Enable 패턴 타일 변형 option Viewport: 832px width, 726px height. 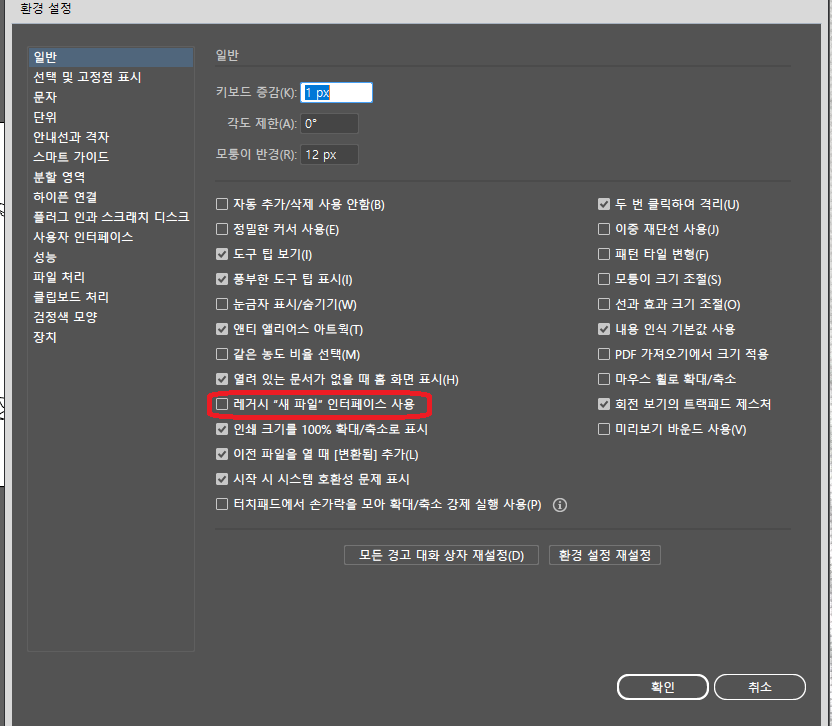pos(604,254)
